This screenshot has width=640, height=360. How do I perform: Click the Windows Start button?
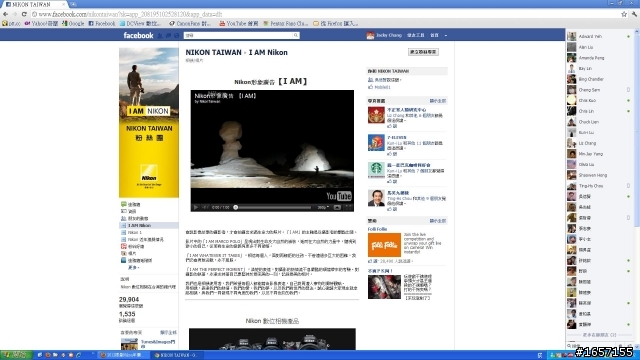(x=16, y=355)
